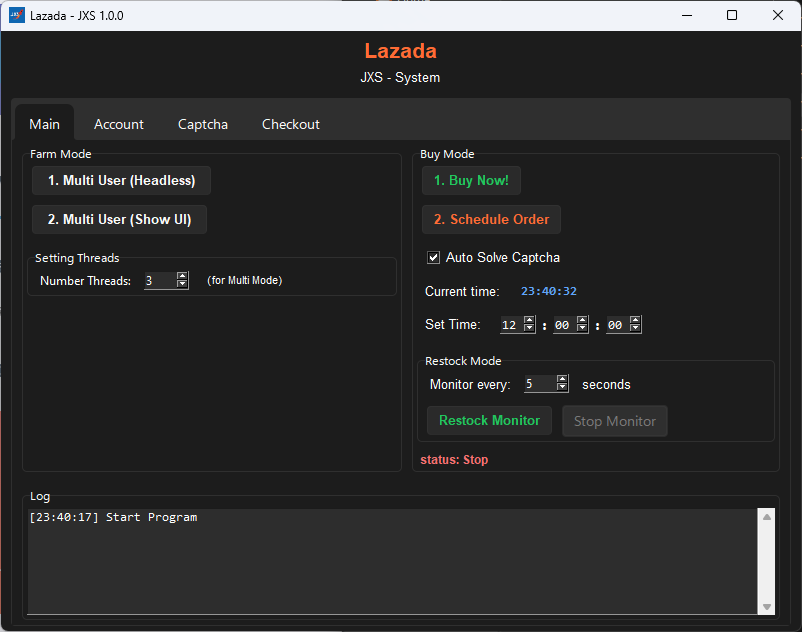Viewport: 802px width, 632px height.
Task: Go to the Checkout tab
Action: tap(291, 124)
